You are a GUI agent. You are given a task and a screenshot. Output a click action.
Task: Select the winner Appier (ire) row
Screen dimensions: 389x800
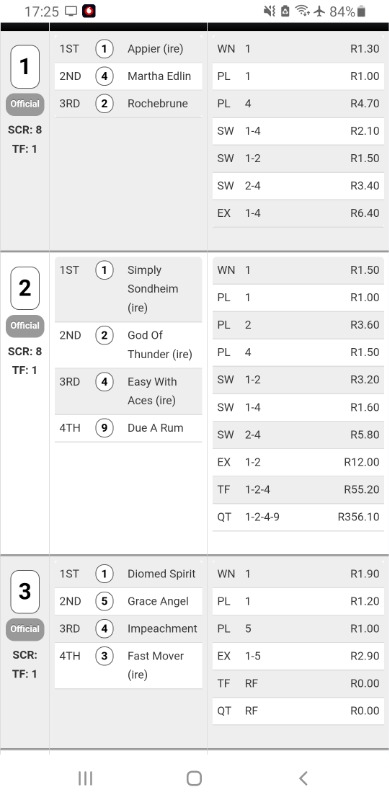(x=128, y=49)
